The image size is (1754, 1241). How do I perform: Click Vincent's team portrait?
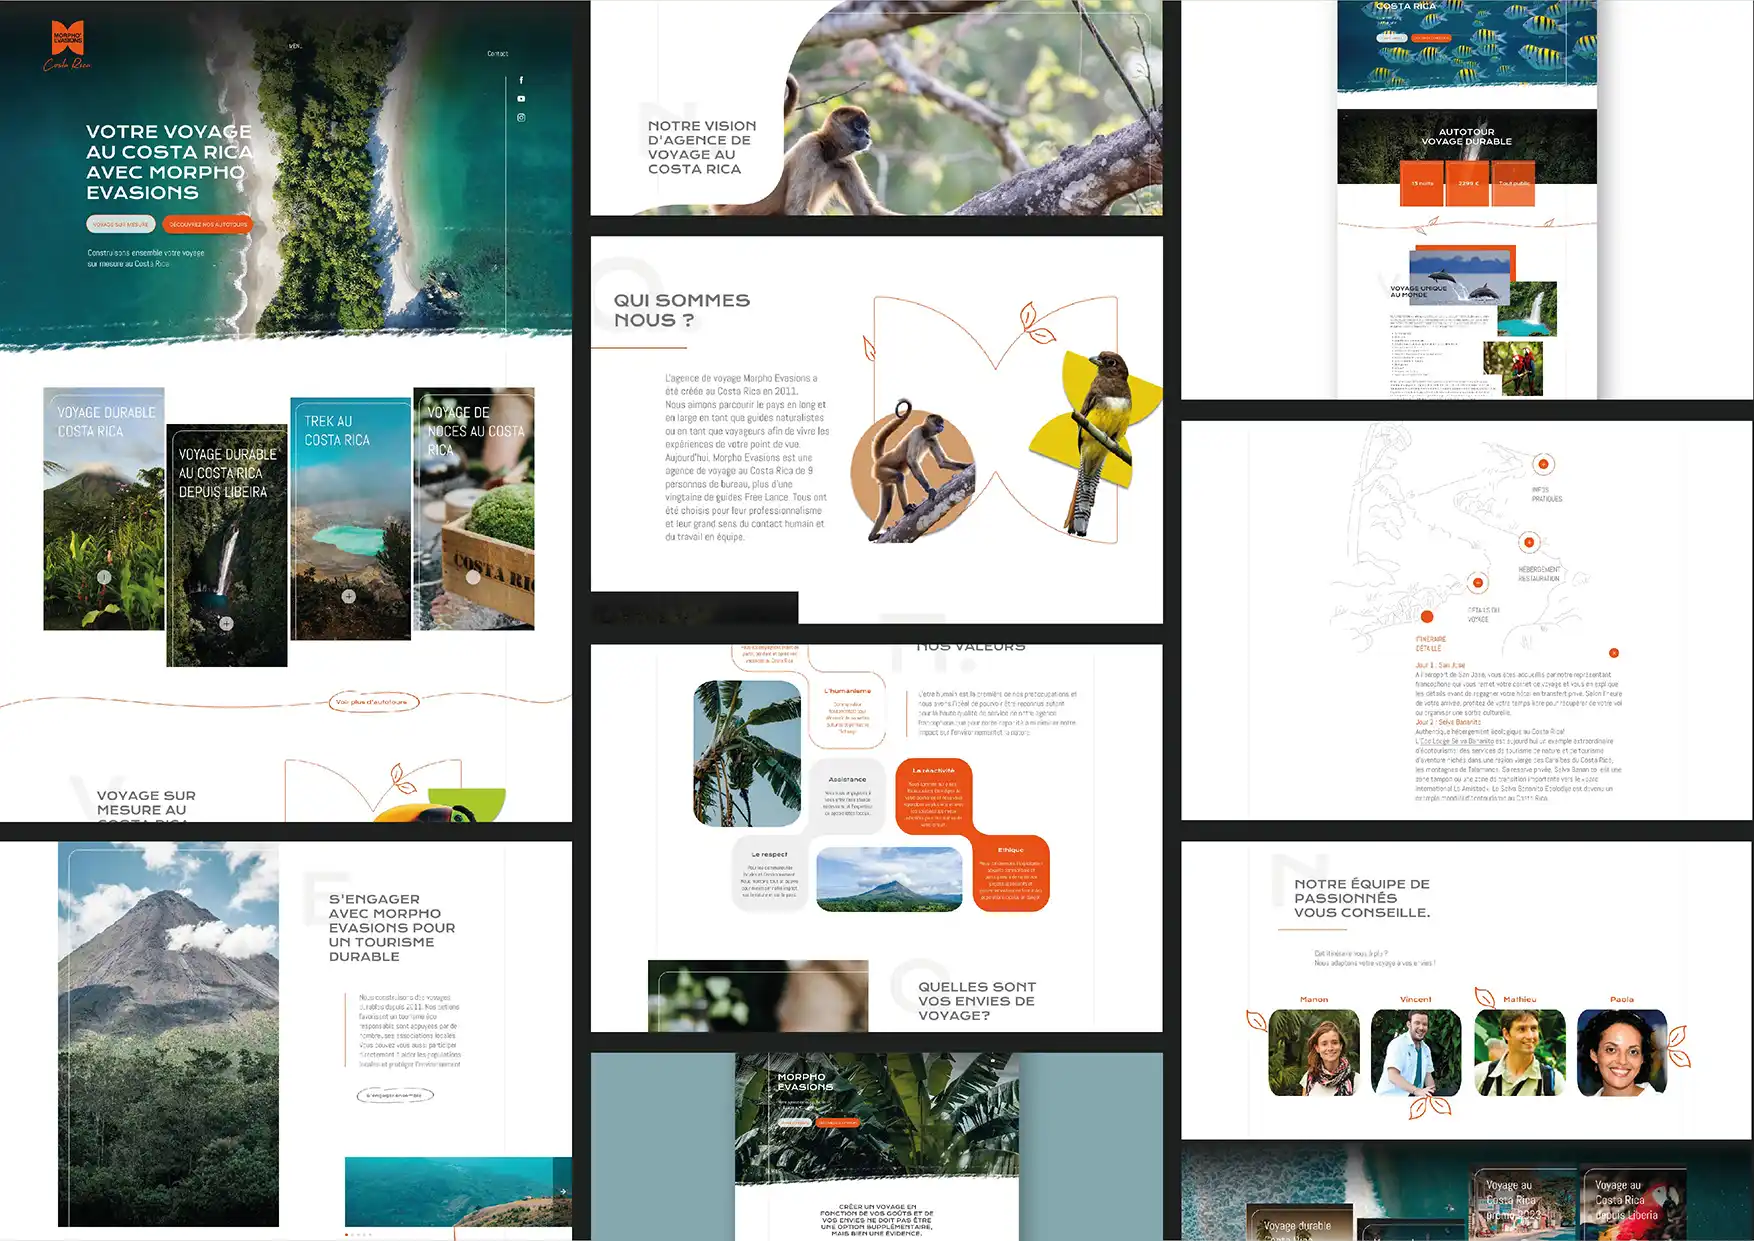[1416, 1052]
